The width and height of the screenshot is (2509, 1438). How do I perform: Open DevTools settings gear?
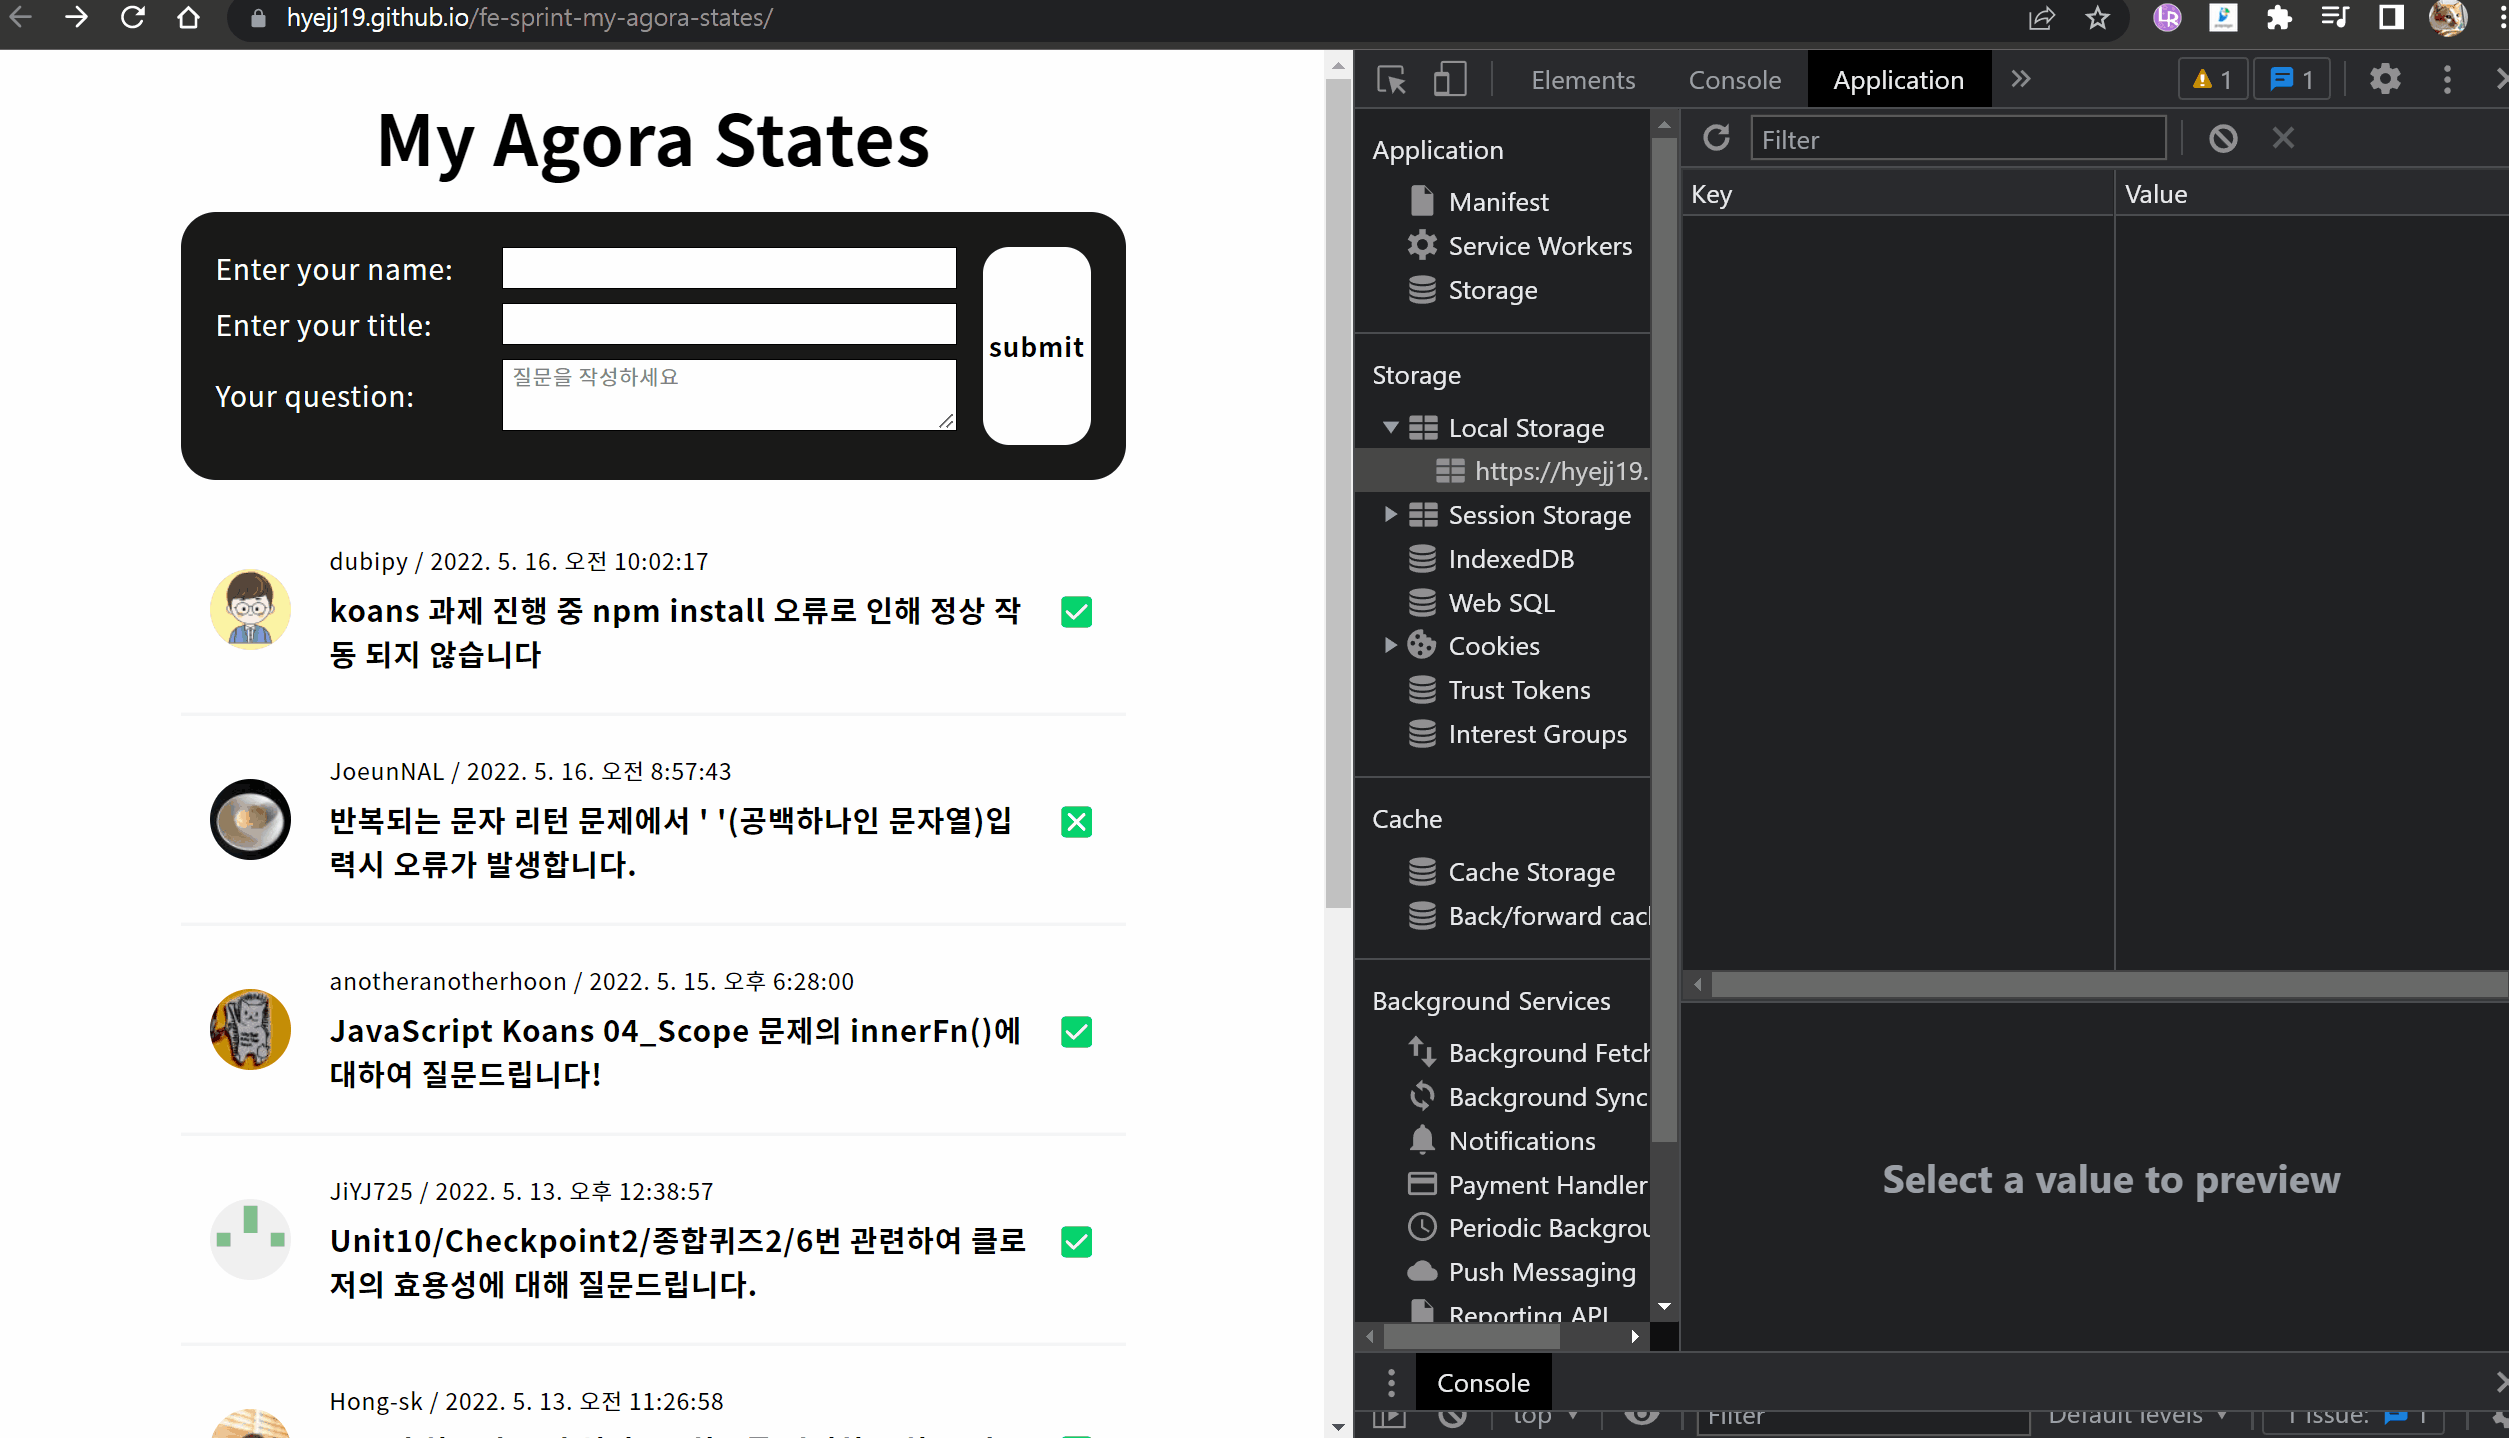tap(2384, 80)
